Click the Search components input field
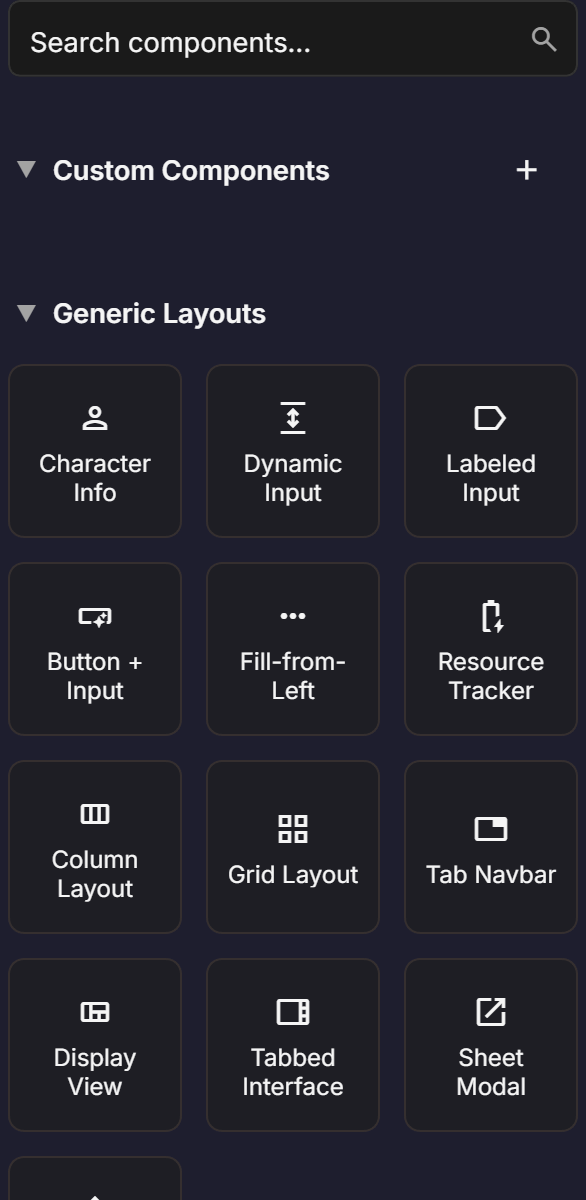586x1200 pixels. [250, 40]
